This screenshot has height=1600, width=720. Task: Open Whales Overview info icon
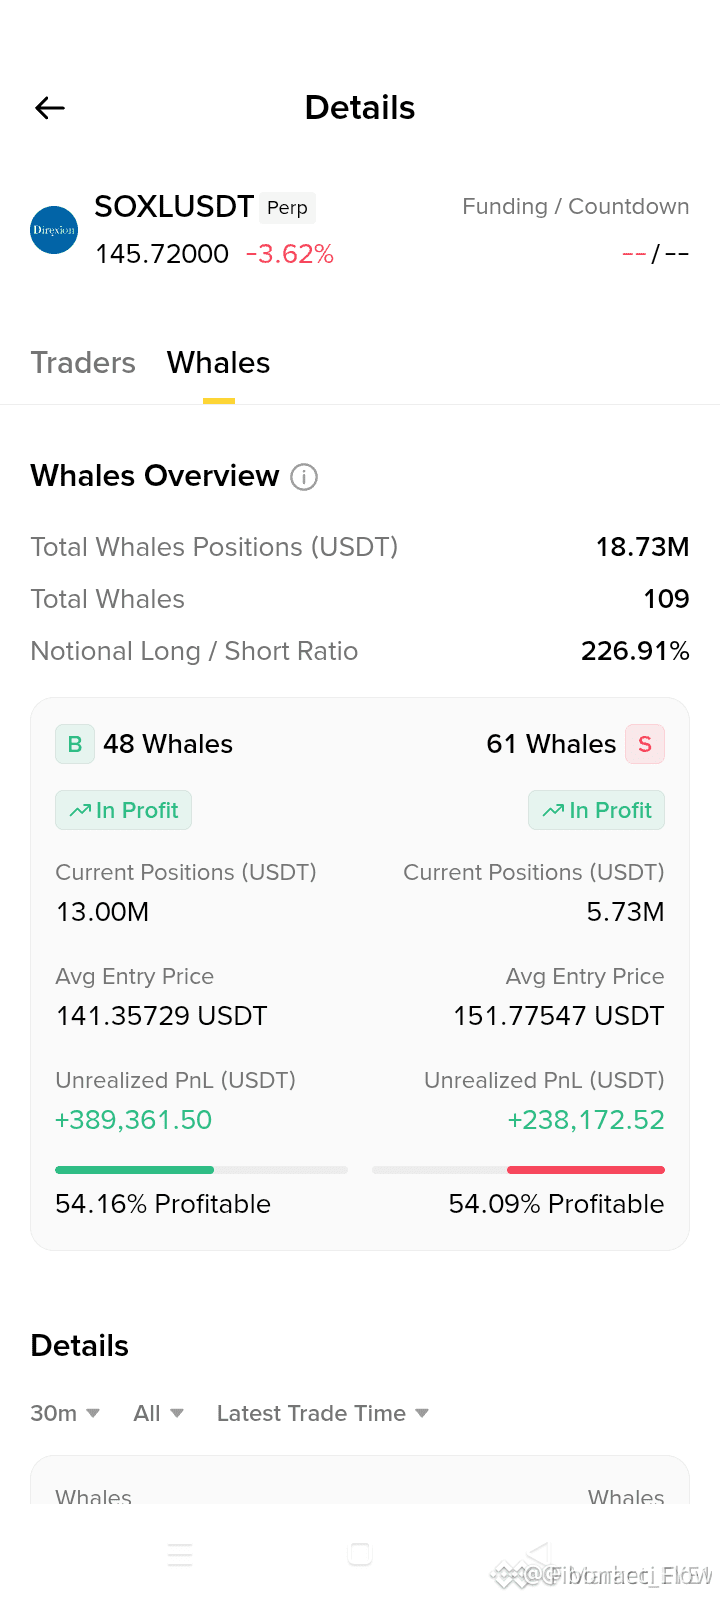(304, 477)
